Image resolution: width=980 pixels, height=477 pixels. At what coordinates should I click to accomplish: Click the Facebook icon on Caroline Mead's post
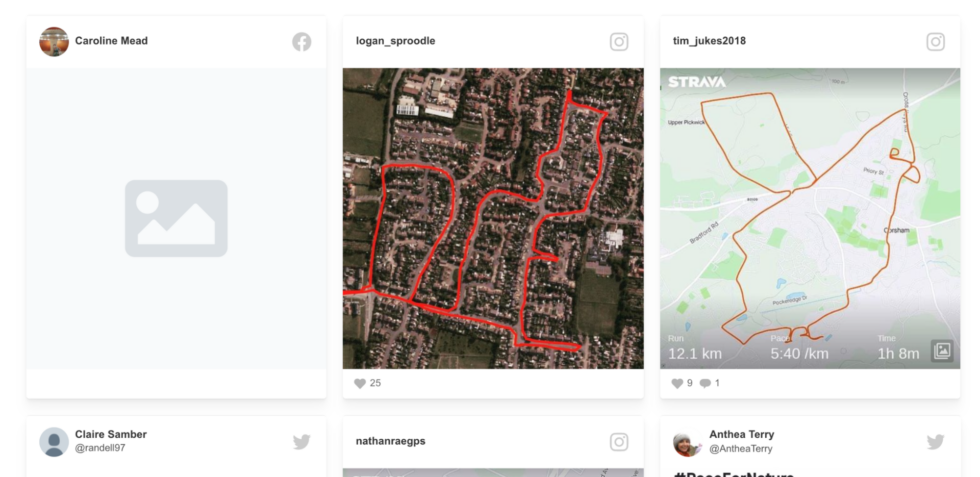tap(302, 42)
